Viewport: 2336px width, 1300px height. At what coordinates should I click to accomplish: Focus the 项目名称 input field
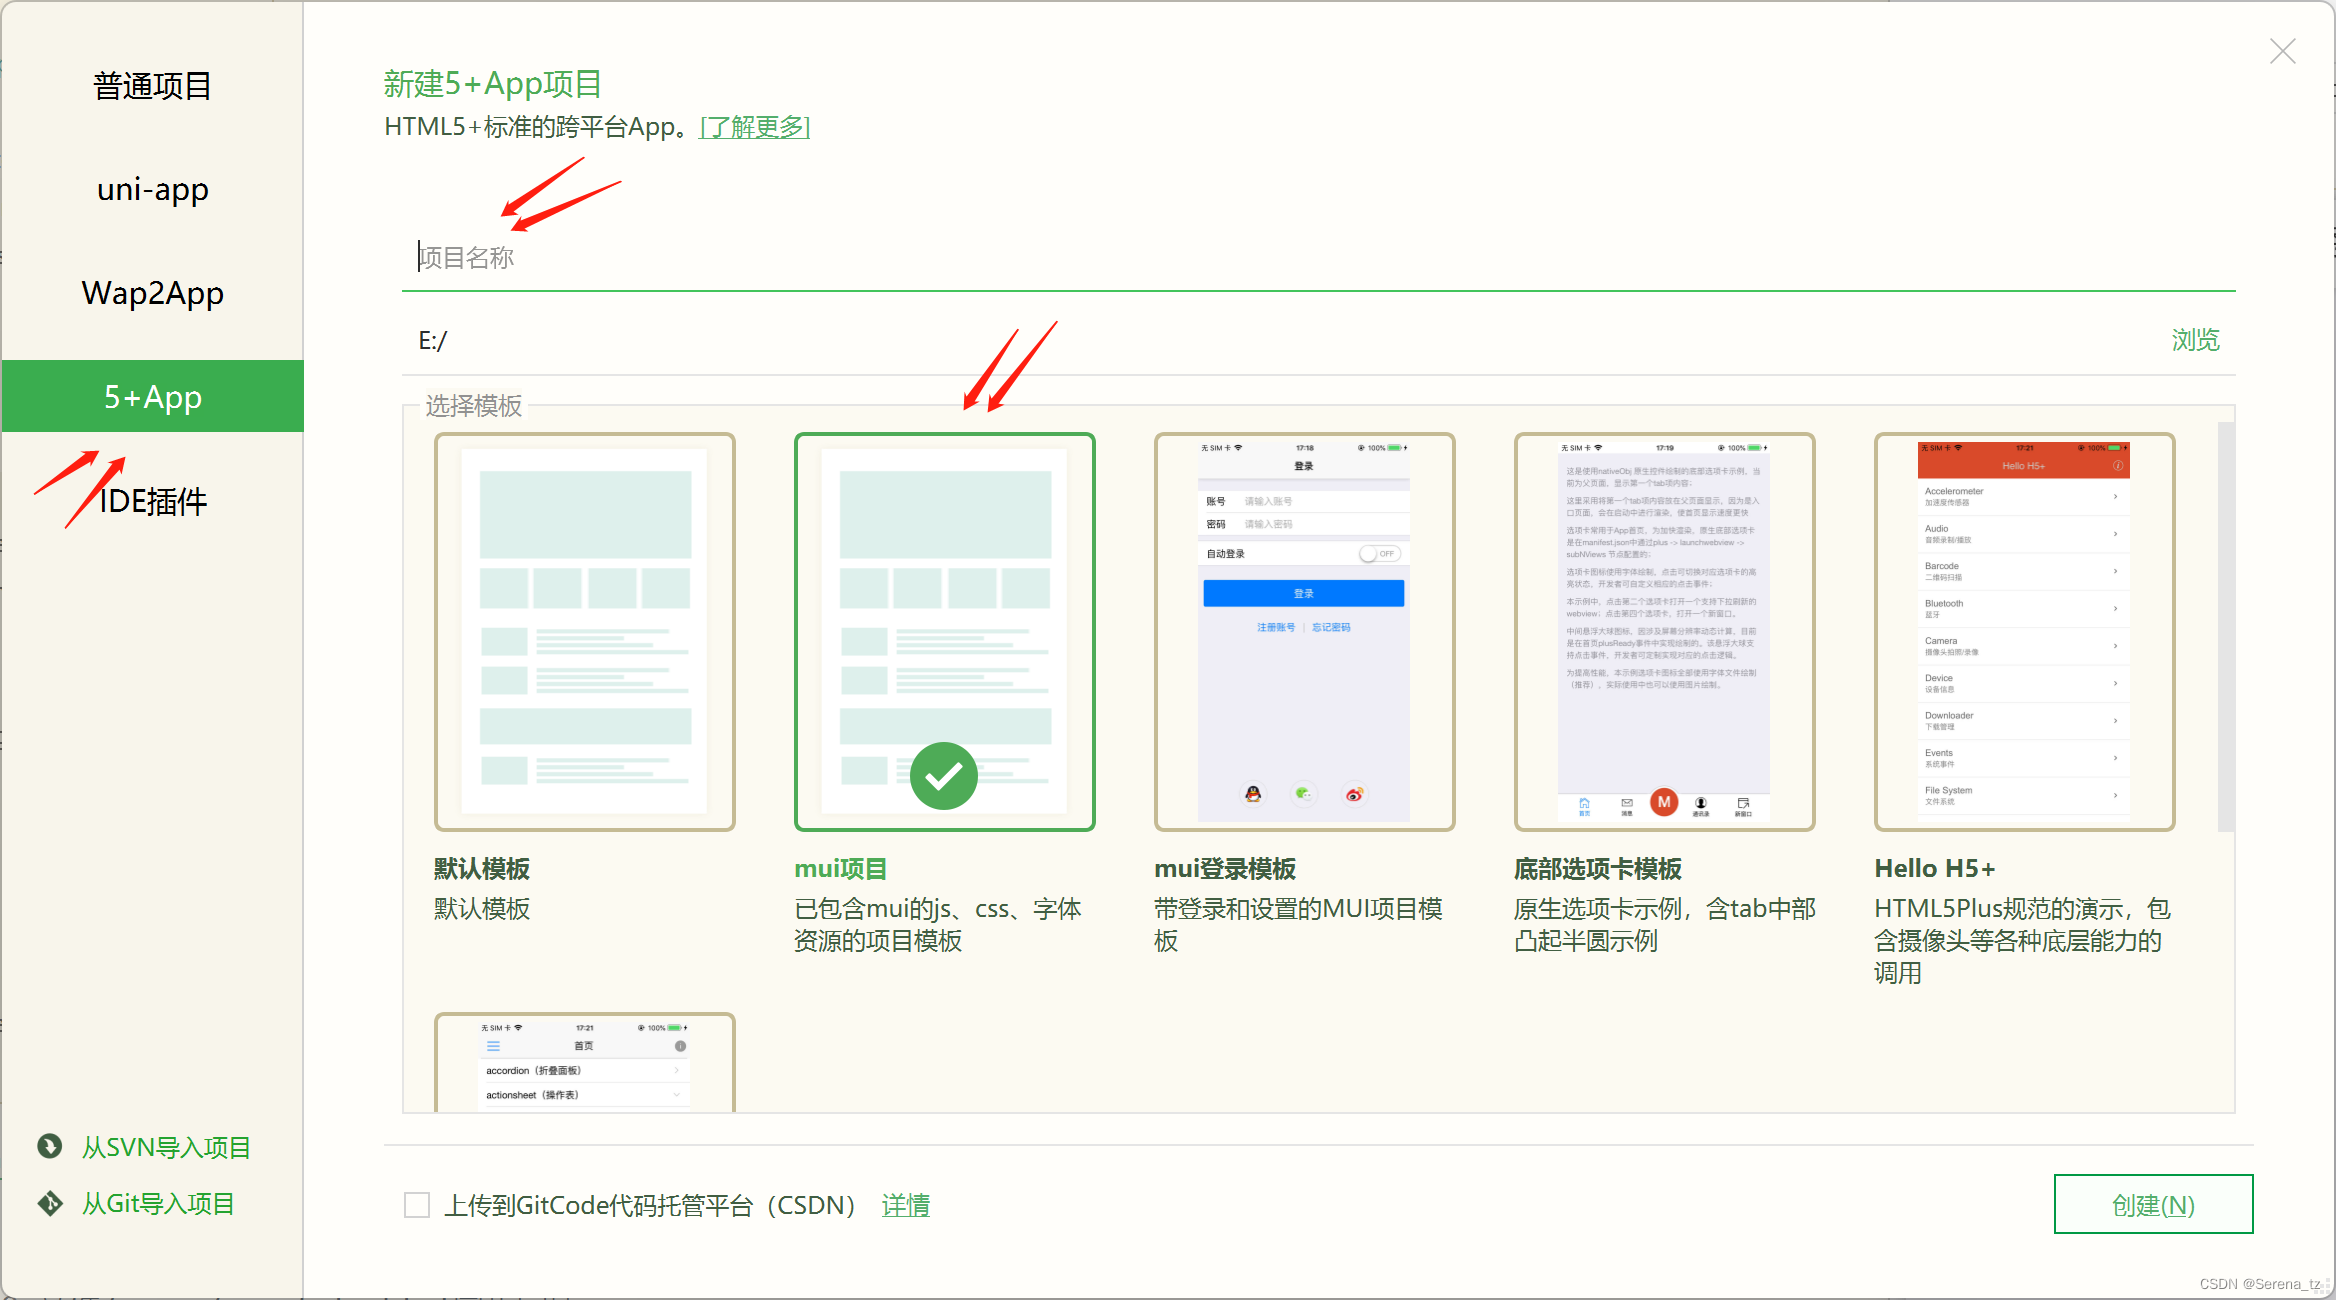point(1318,257)
